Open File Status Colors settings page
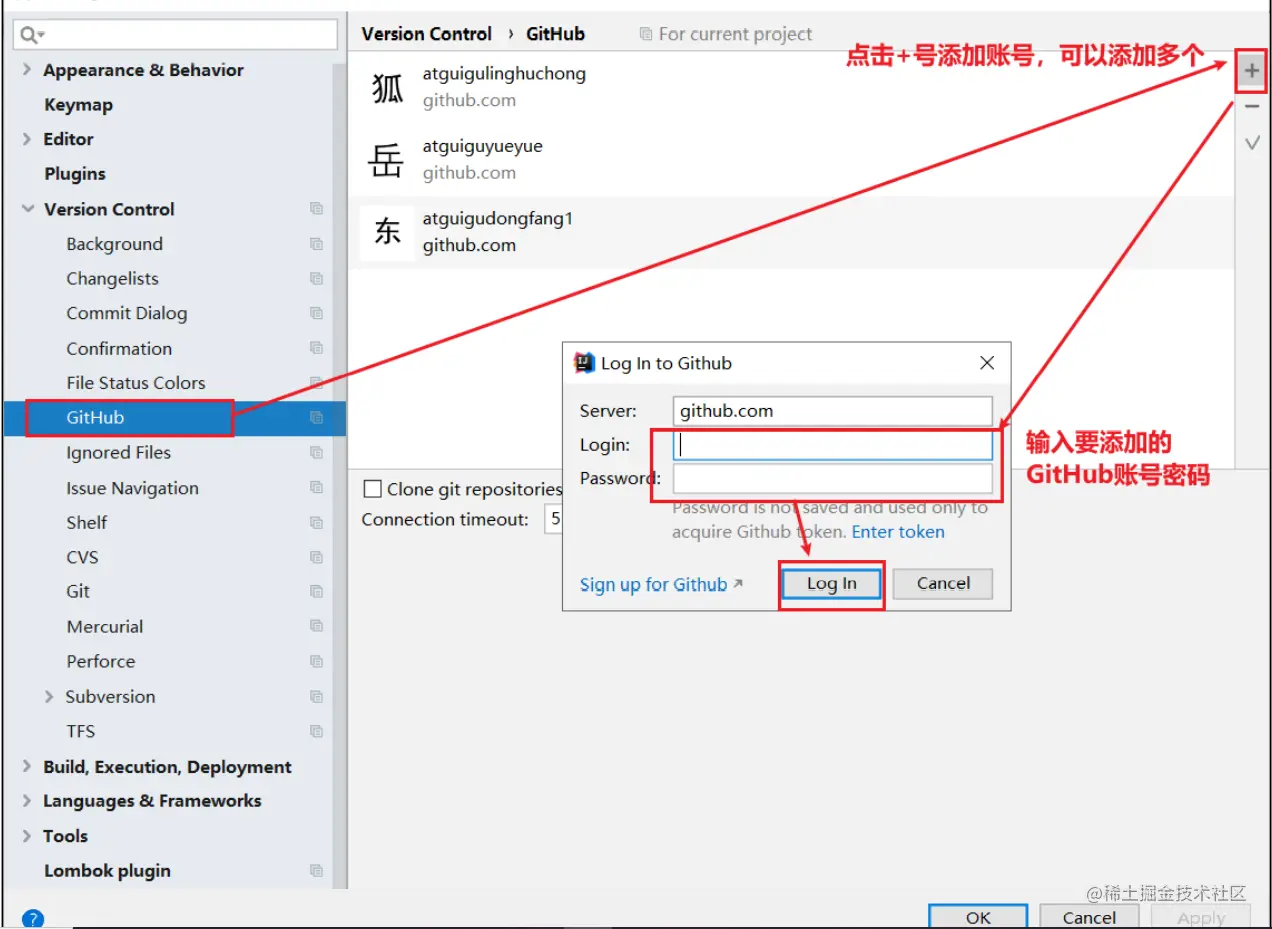 coord(136,383)
